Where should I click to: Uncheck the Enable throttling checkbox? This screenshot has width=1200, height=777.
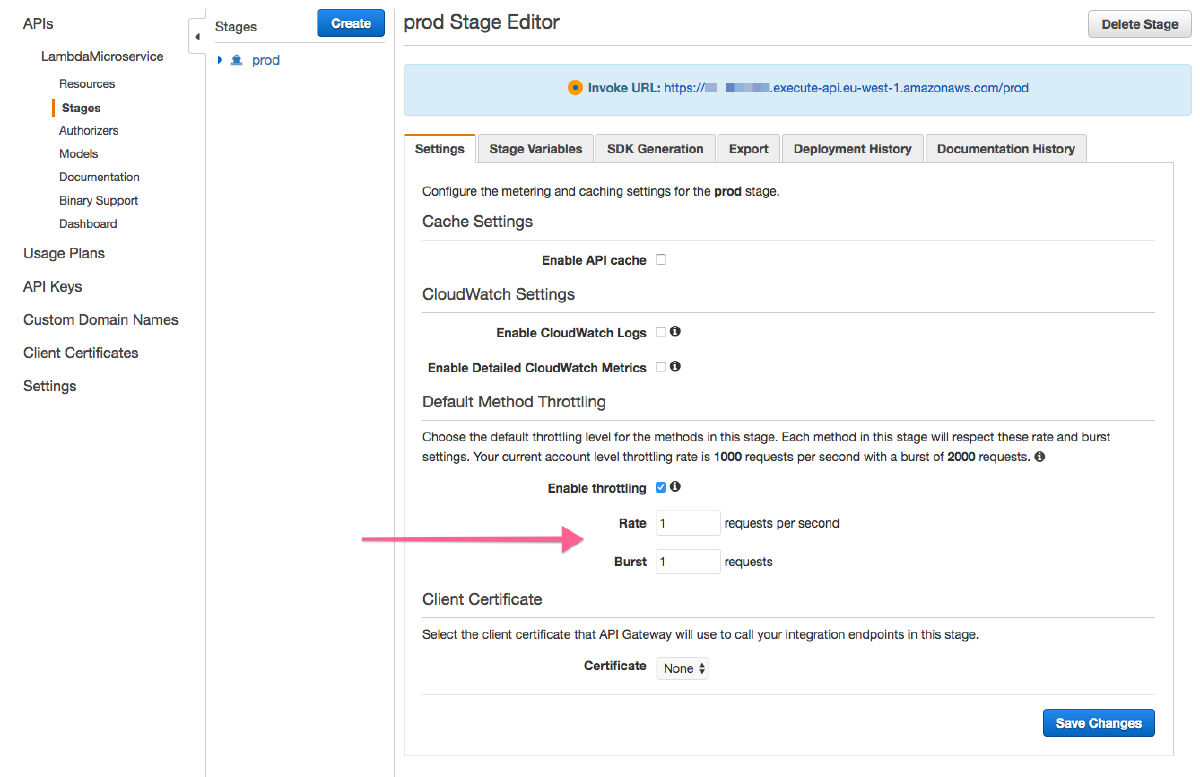661,487
